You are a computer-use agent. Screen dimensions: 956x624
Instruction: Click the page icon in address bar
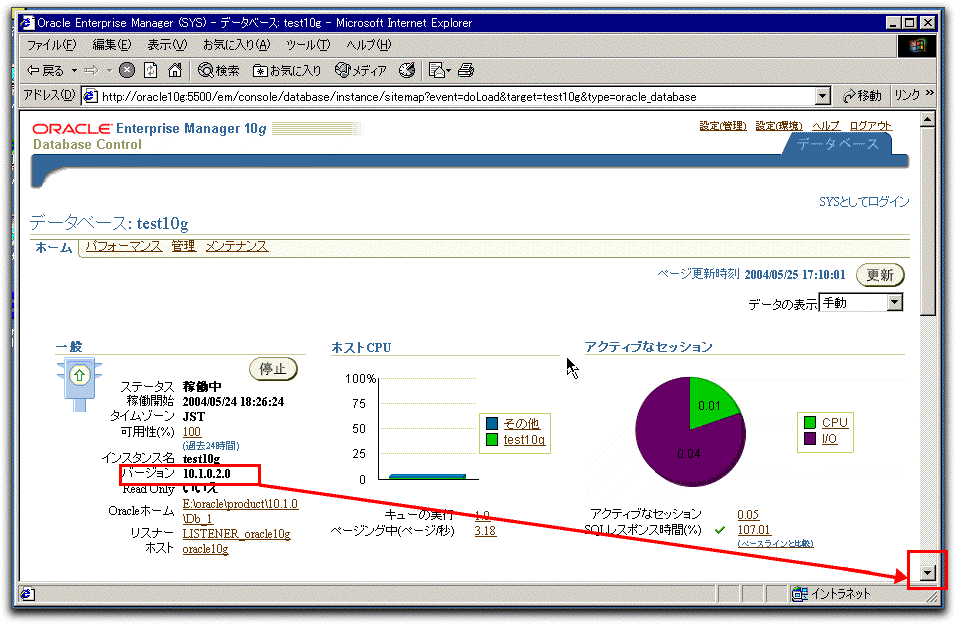90,96
